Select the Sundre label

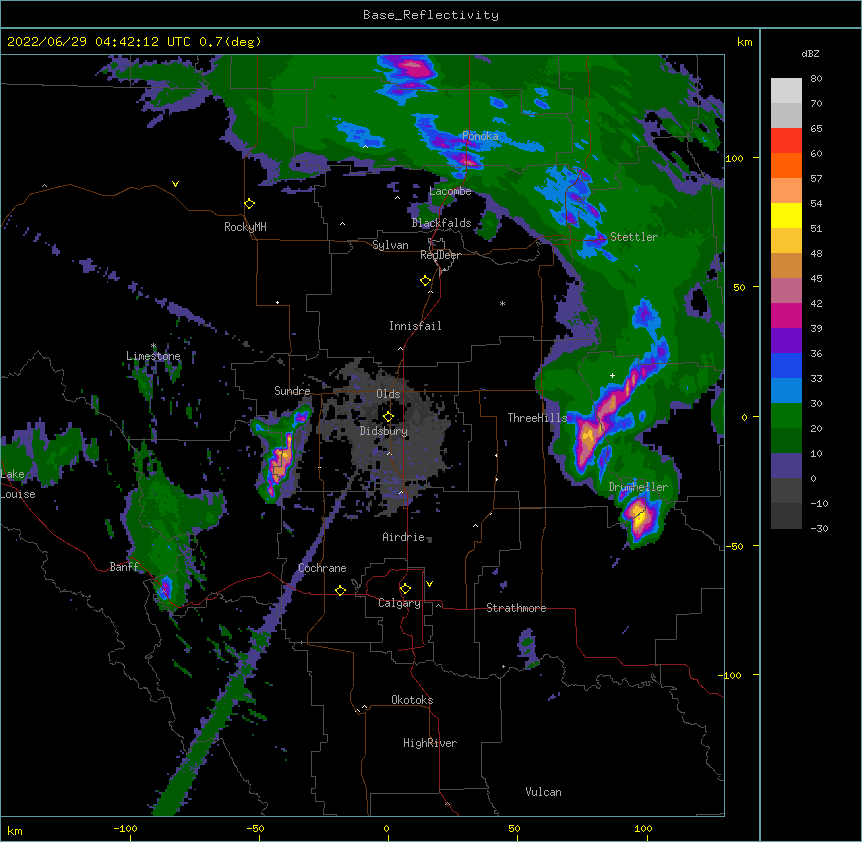tap(292, 391)
